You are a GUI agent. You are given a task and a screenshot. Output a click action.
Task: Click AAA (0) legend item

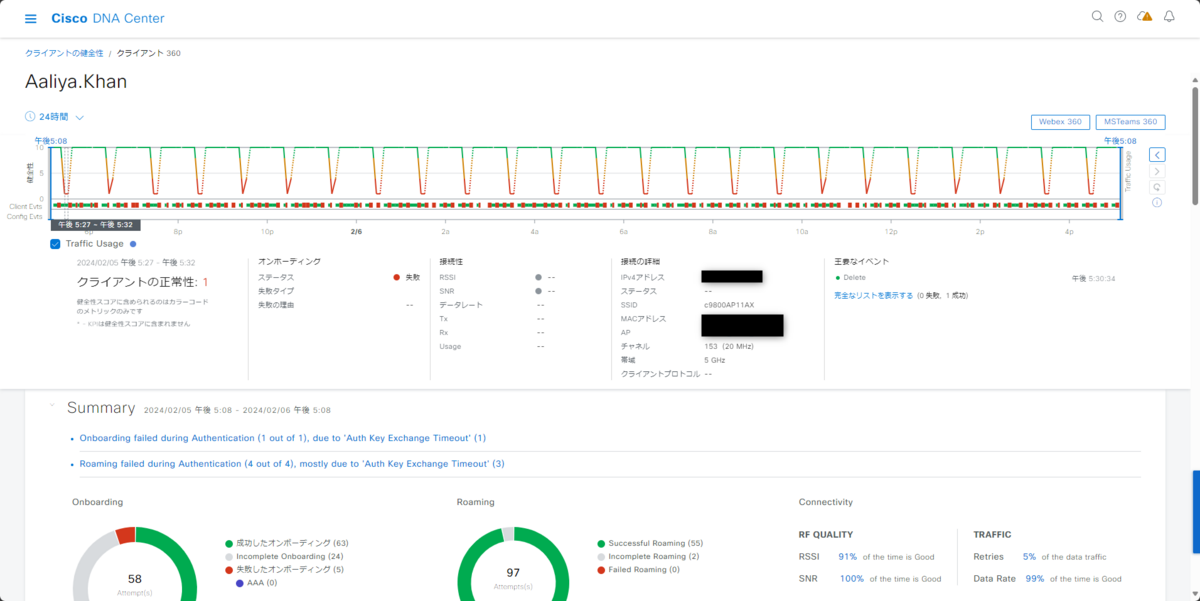(256, 582)
